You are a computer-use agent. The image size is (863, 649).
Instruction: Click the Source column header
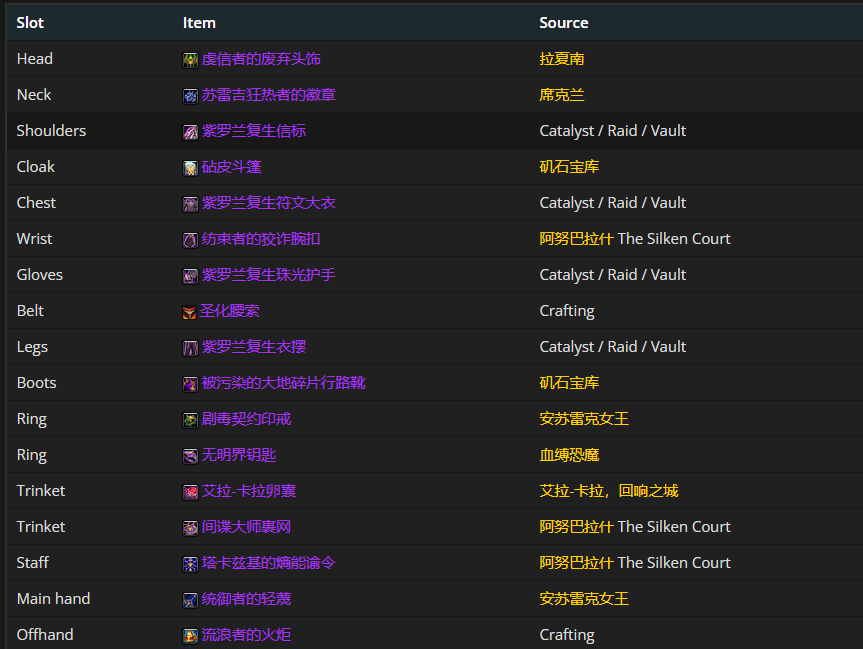click(x=563, y=22)
